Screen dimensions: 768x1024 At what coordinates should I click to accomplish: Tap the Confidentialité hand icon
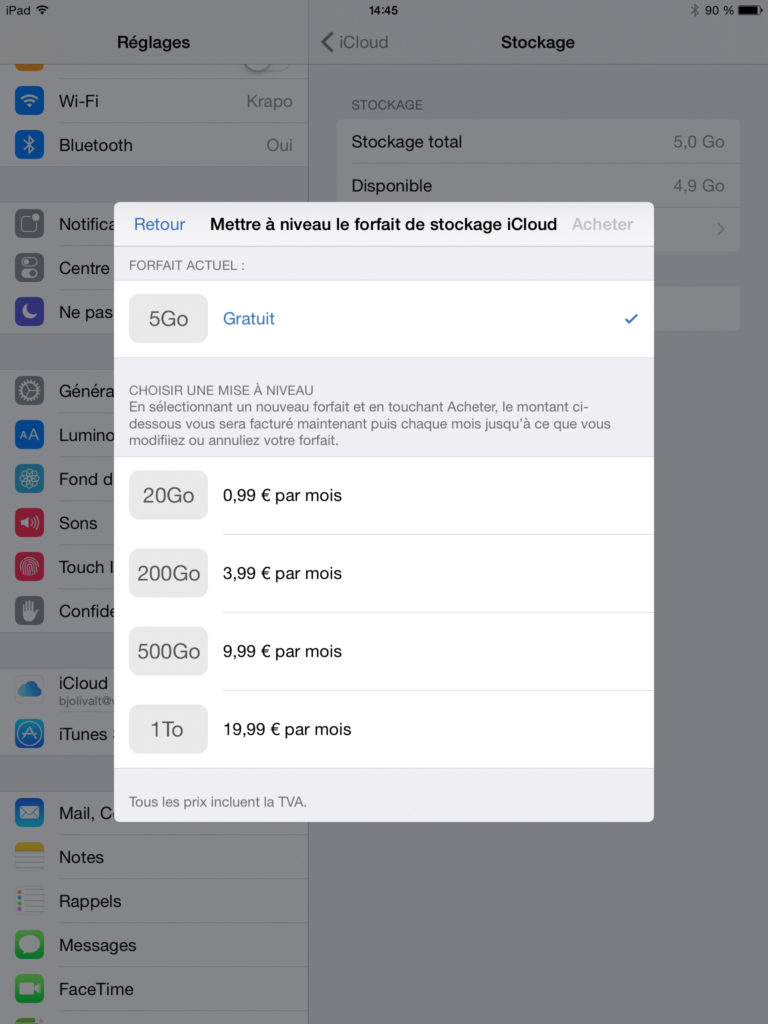29,611
